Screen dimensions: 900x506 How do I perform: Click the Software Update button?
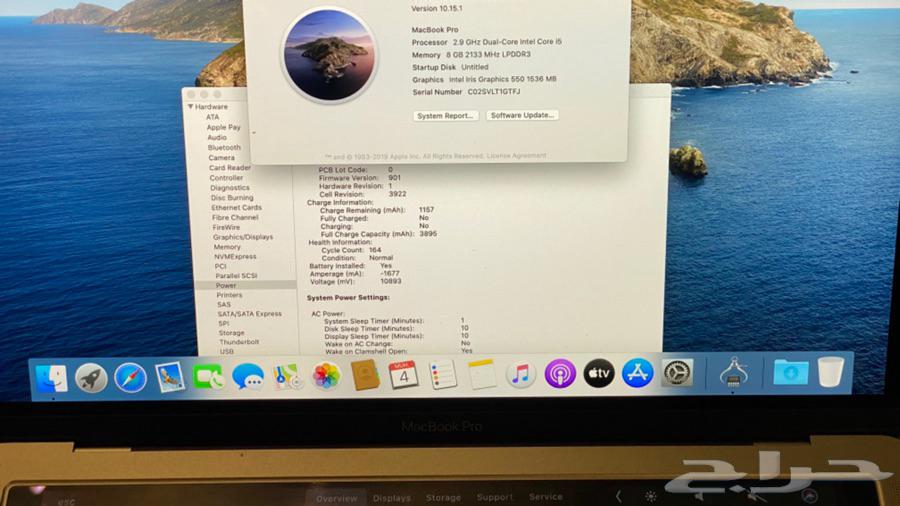[x=522, y=115]
